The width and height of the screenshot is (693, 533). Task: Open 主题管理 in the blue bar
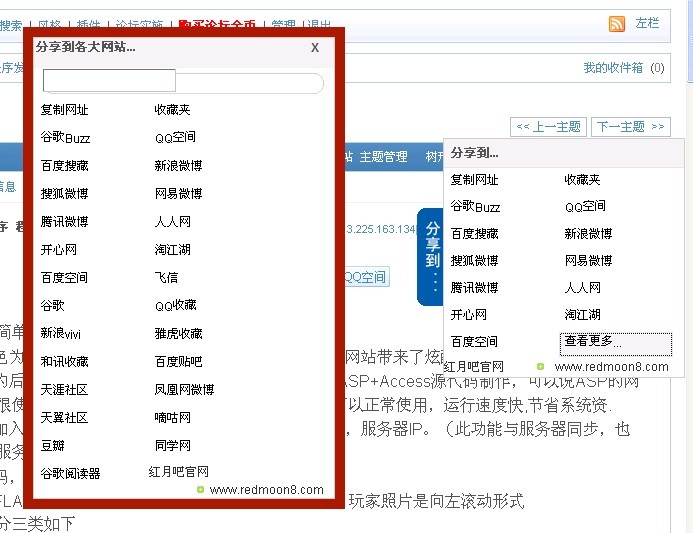pyautogui.click(x=383, y=156)
